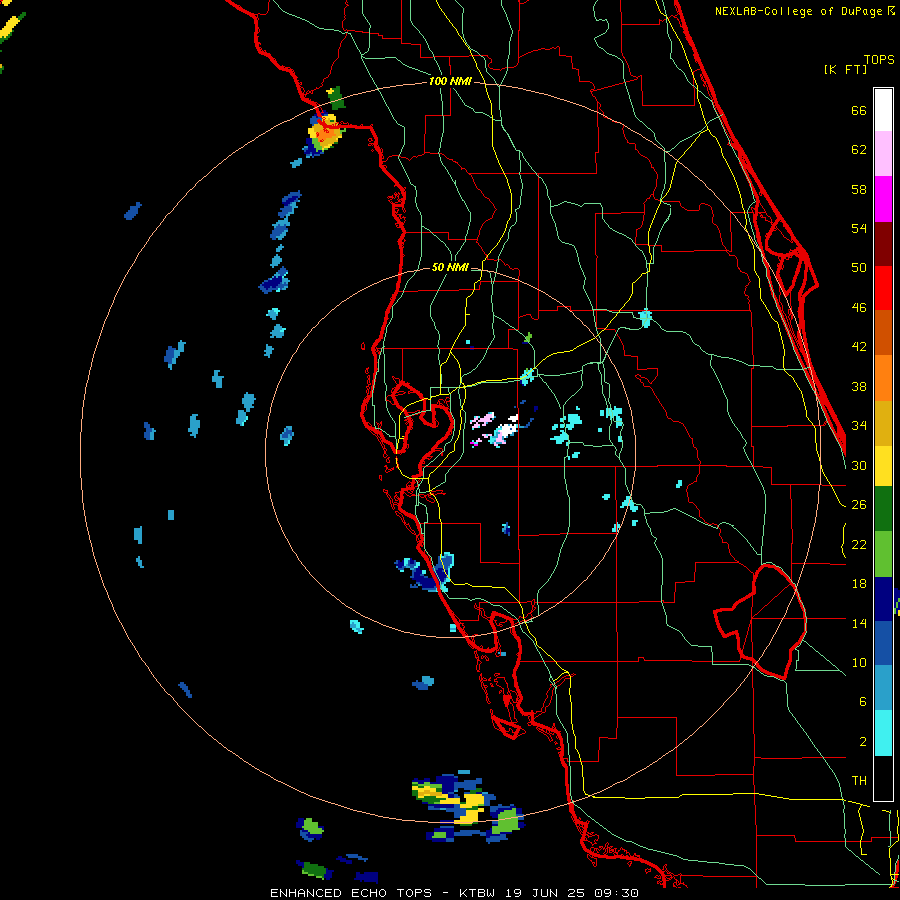900x900 pixels.
Task: Click the "30" legend value
Action: click(x=859, y=465)
